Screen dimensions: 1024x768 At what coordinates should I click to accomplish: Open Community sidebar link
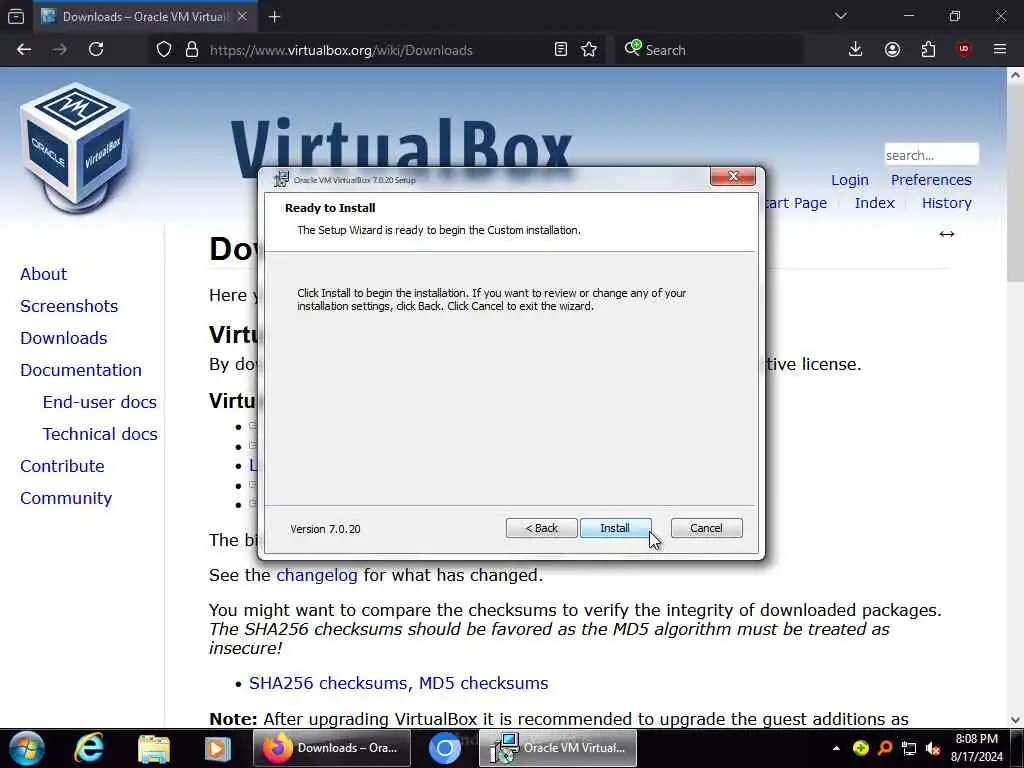[x=66, y=498]
